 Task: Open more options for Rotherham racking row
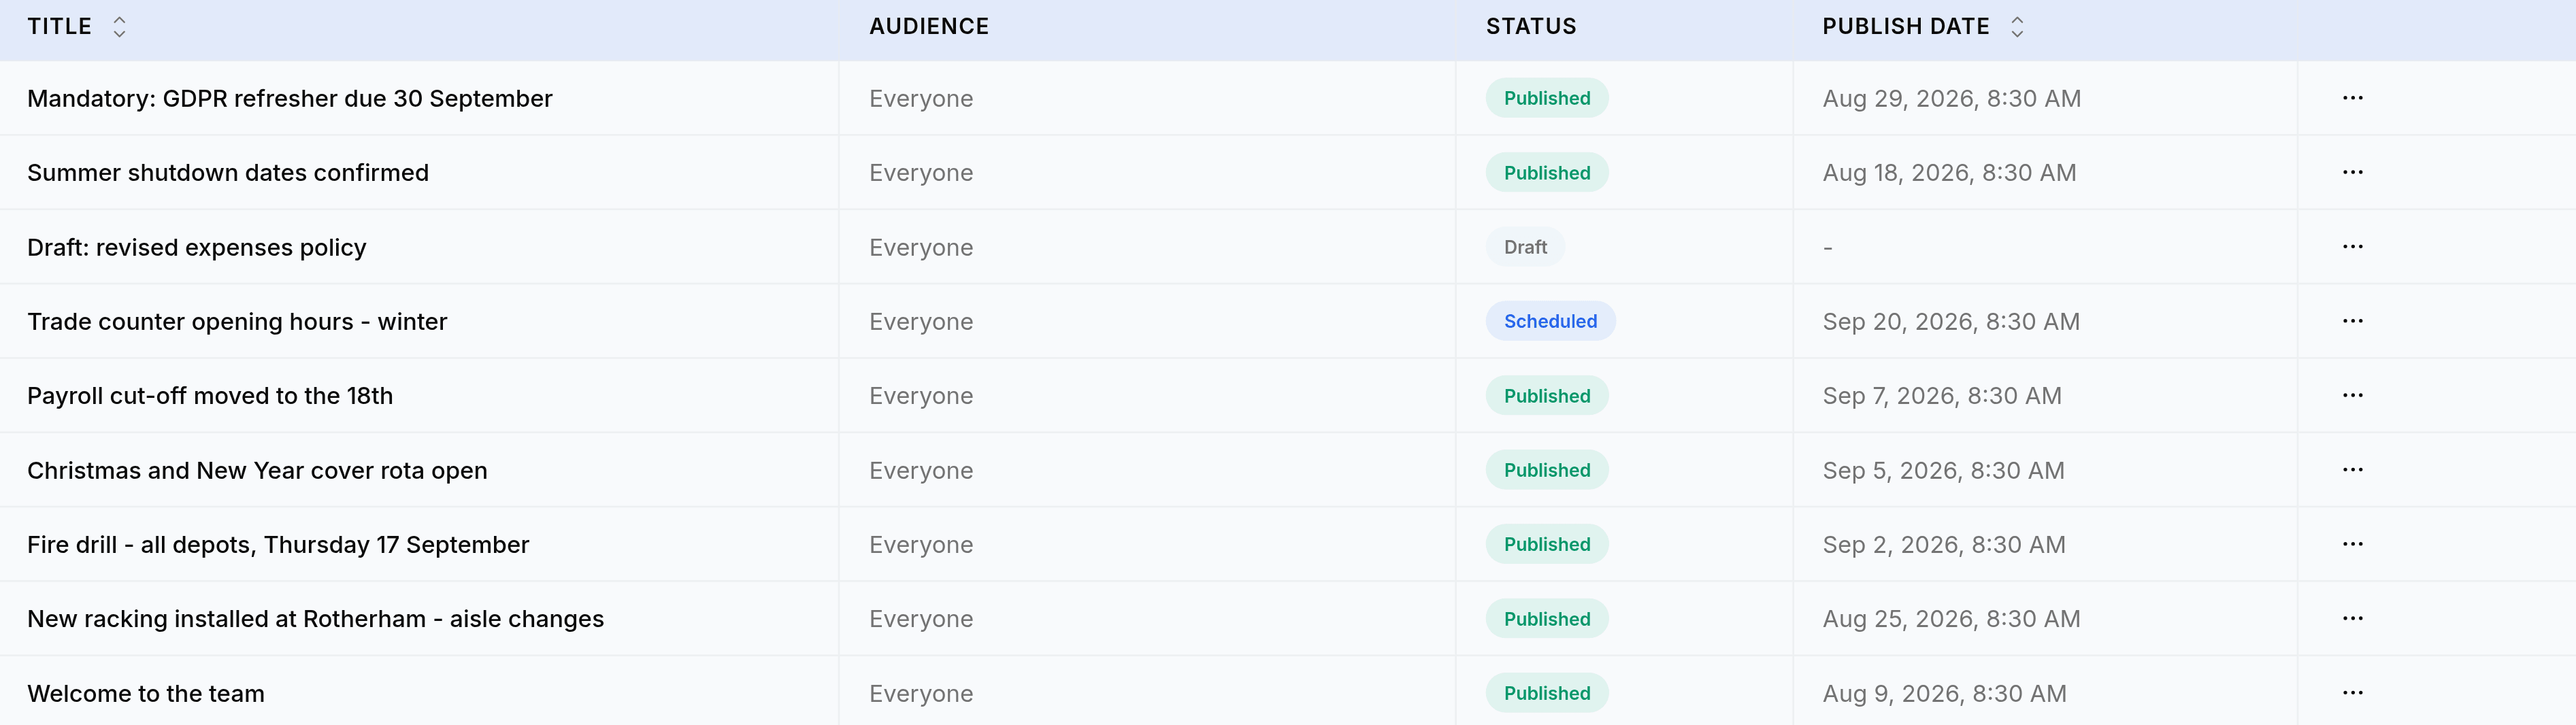pyautogui.click(x=2352, y=618)
